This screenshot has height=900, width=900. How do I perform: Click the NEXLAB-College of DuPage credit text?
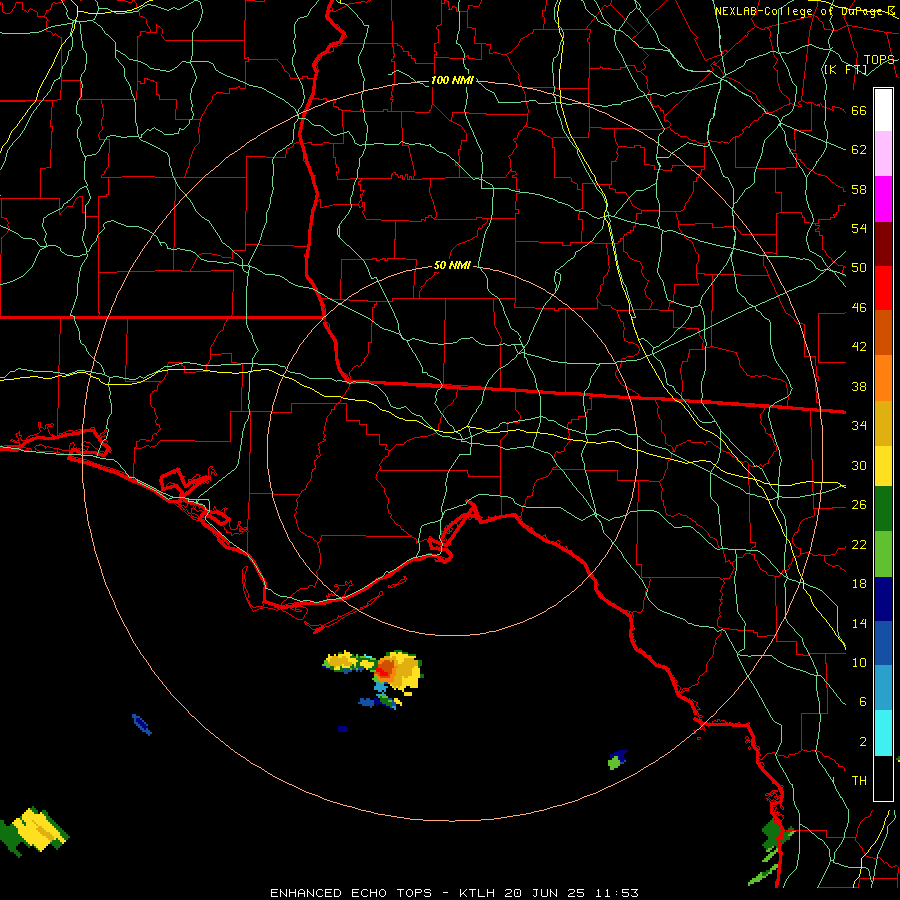(x=804, y=11)
